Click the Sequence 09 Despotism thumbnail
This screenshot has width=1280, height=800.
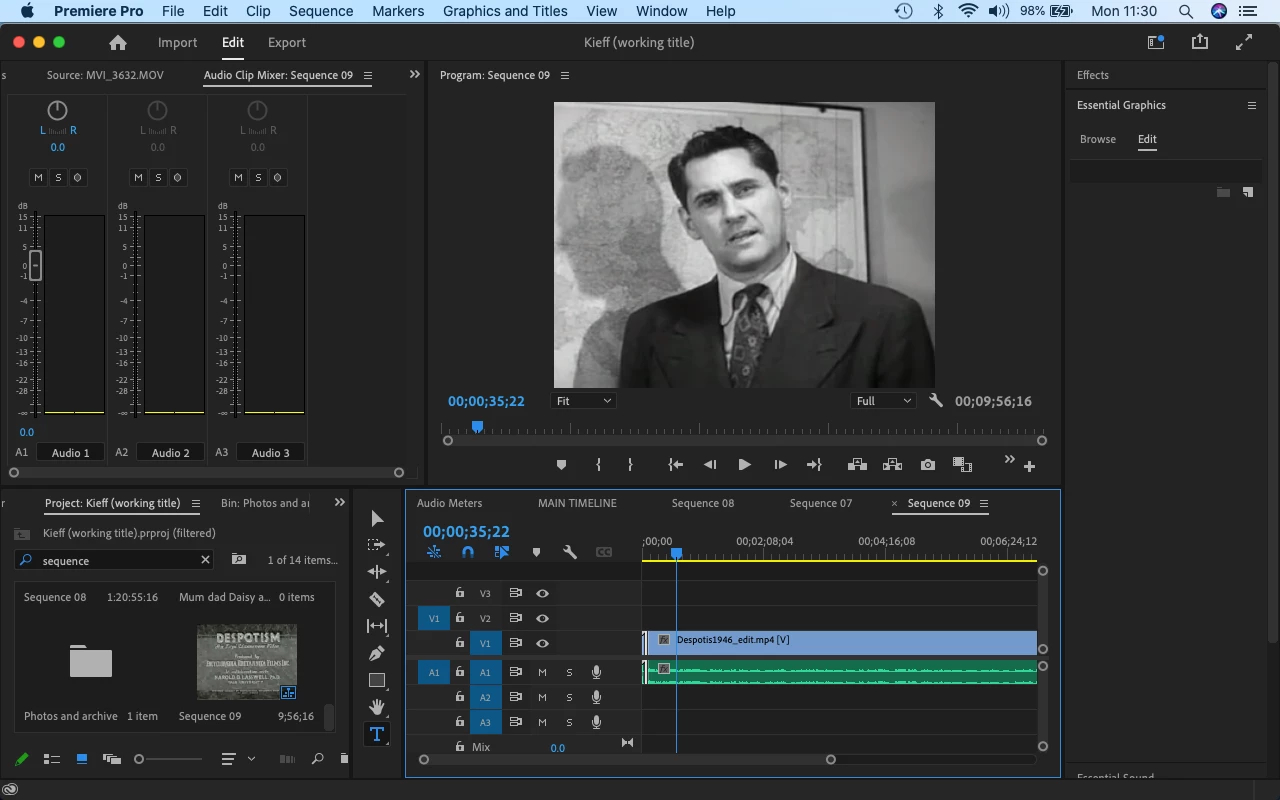[247, 661]
